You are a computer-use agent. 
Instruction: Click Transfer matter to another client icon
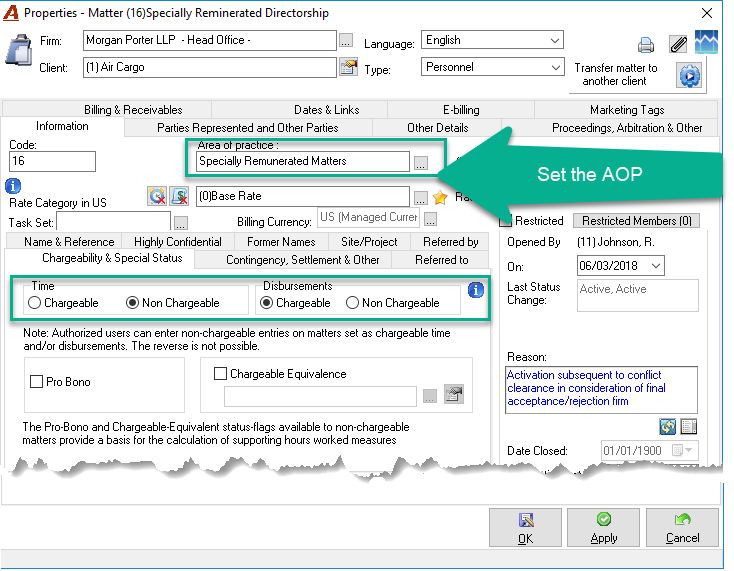pos(689,75)
